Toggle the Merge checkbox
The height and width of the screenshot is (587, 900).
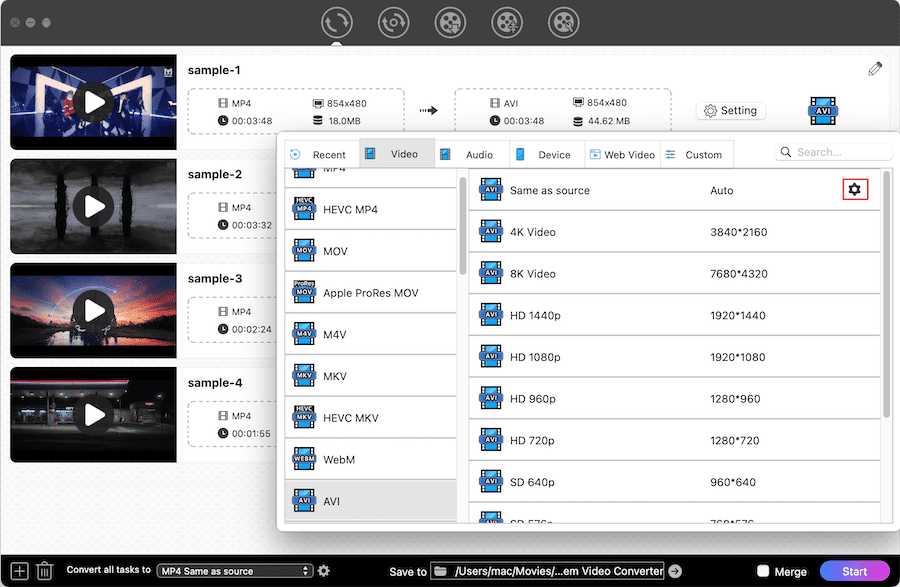[763, 571]
